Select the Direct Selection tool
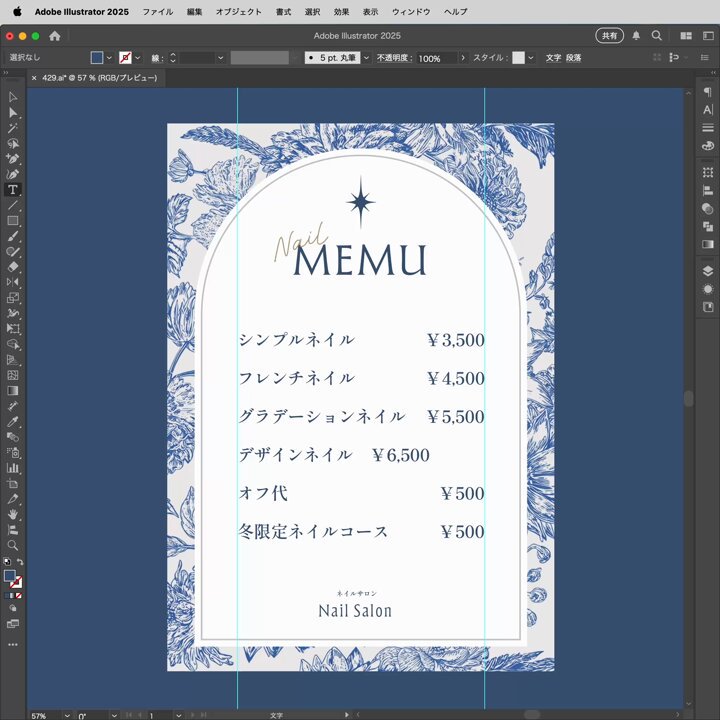 tap(12, 112)
